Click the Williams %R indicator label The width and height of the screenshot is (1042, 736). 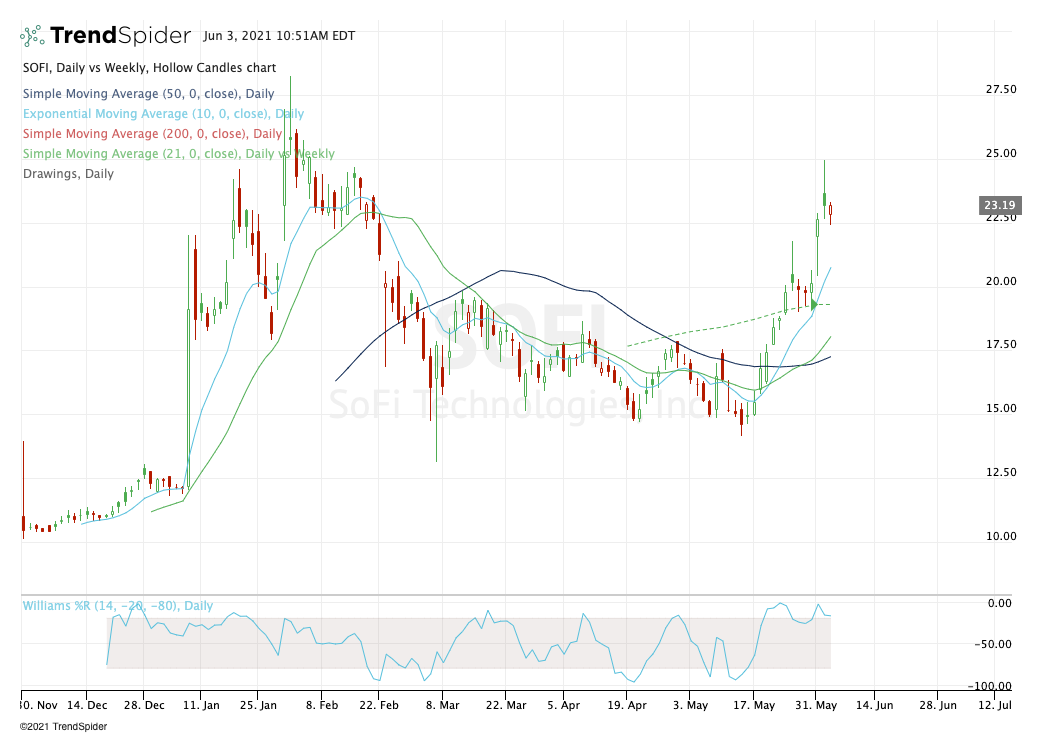[x=117, y=606]
